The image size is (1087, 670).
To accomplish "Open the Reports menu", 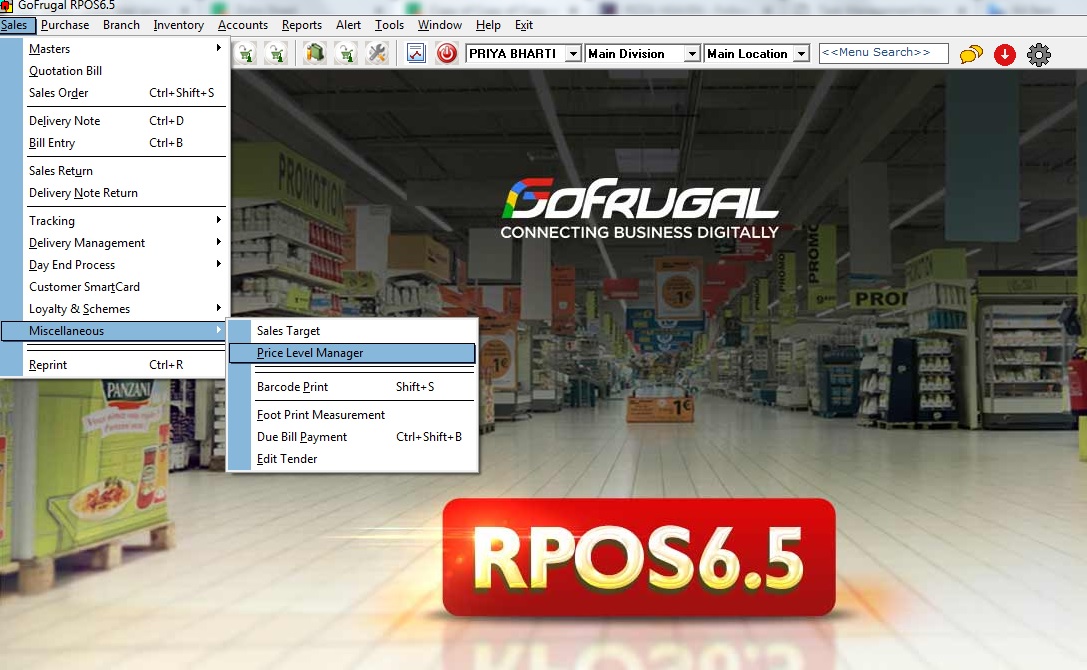I will [301, 25].
